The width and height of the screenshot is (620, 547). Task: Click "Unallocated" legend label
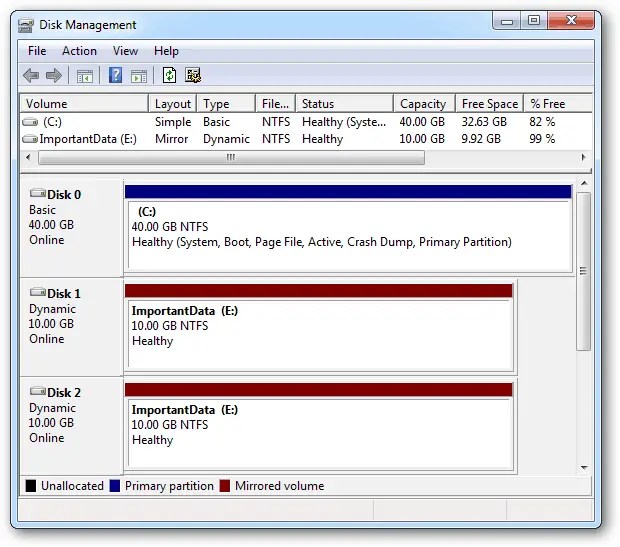click(72, 486)
